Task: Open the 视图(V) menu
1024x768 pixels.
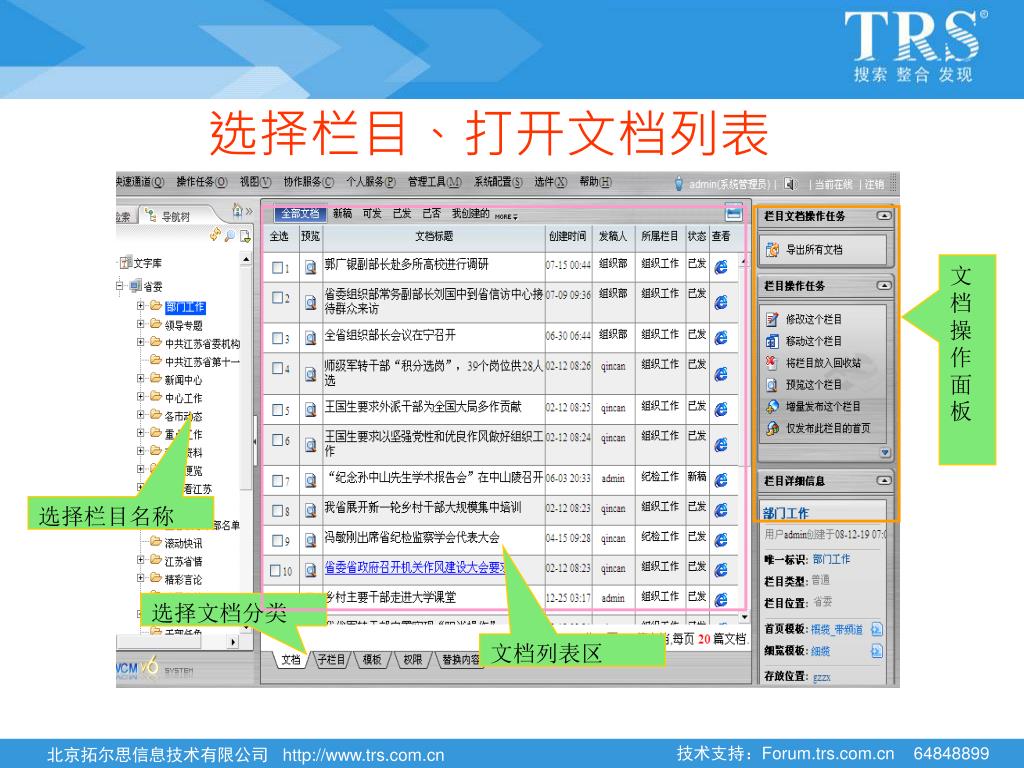Action: [255, 182]
